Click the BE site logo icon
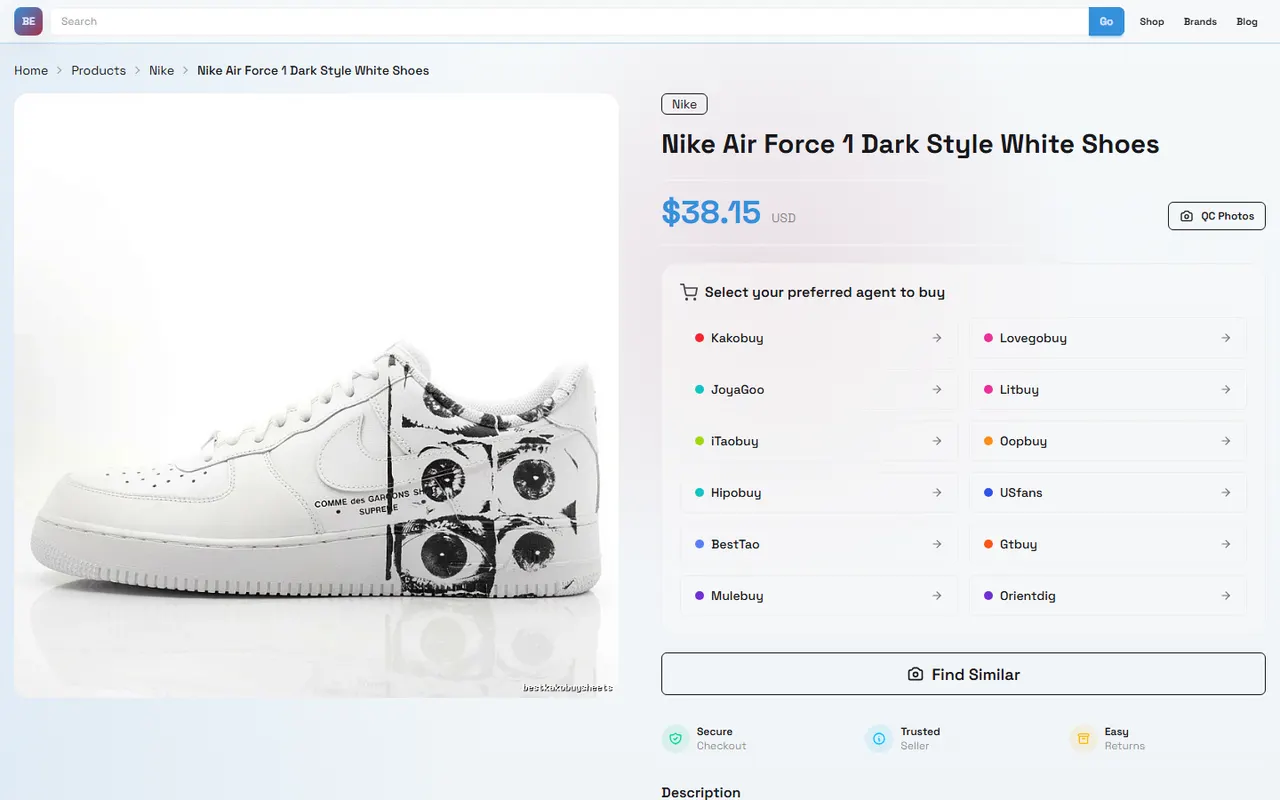Viewport: 1280px width, 800px height. [x=28, y=21]
